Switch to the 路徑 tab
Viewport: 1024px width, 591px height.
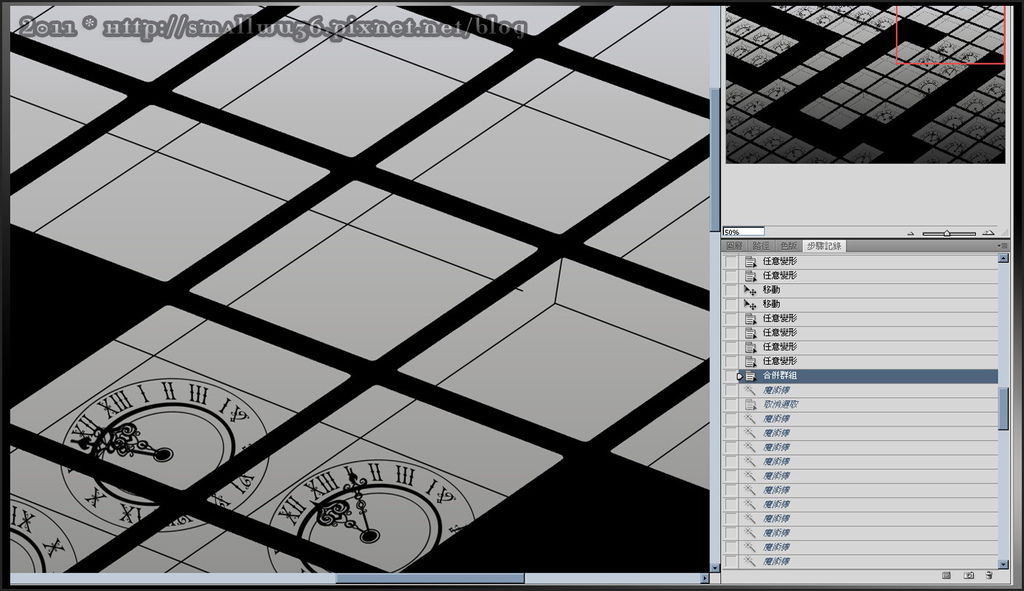761,246
